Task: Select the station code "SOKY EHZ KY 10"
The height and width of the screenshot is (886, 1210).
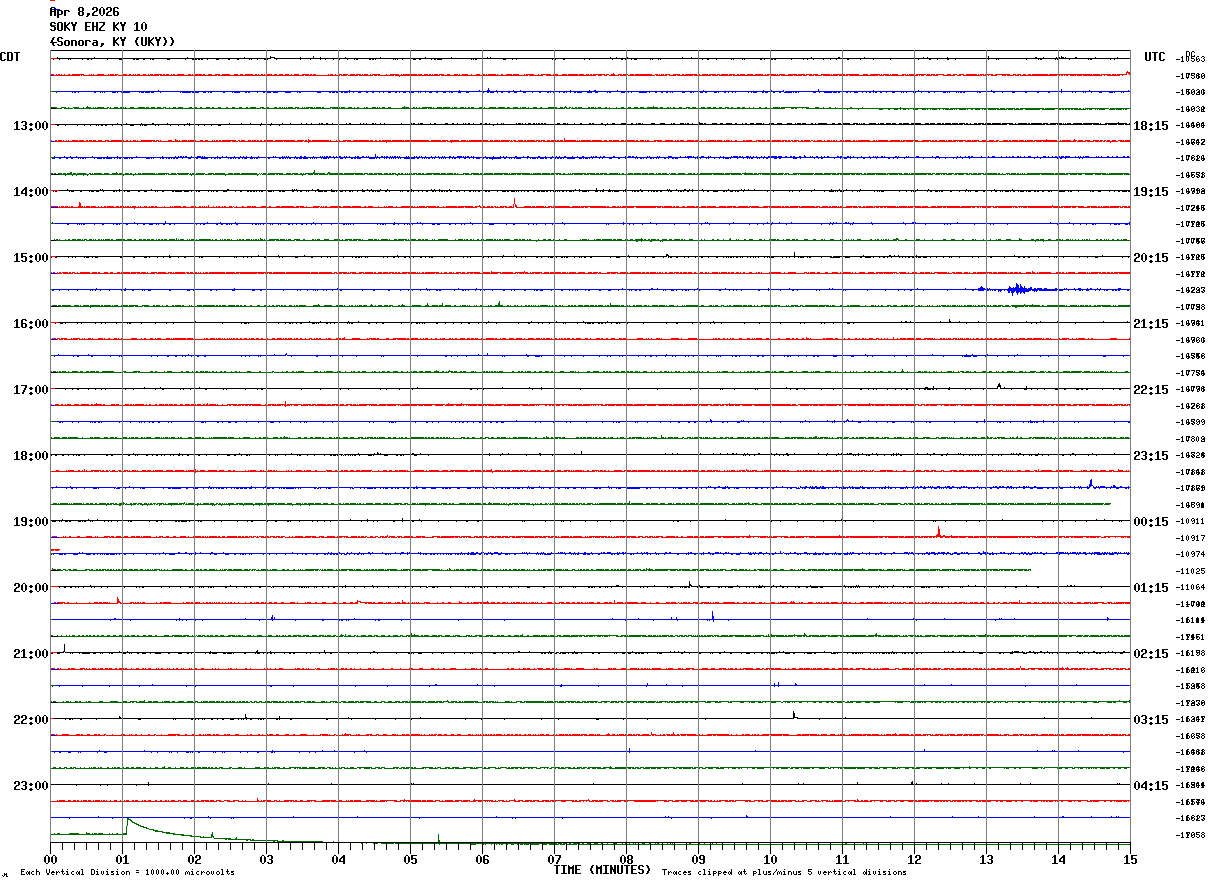Action: [98, 27]
